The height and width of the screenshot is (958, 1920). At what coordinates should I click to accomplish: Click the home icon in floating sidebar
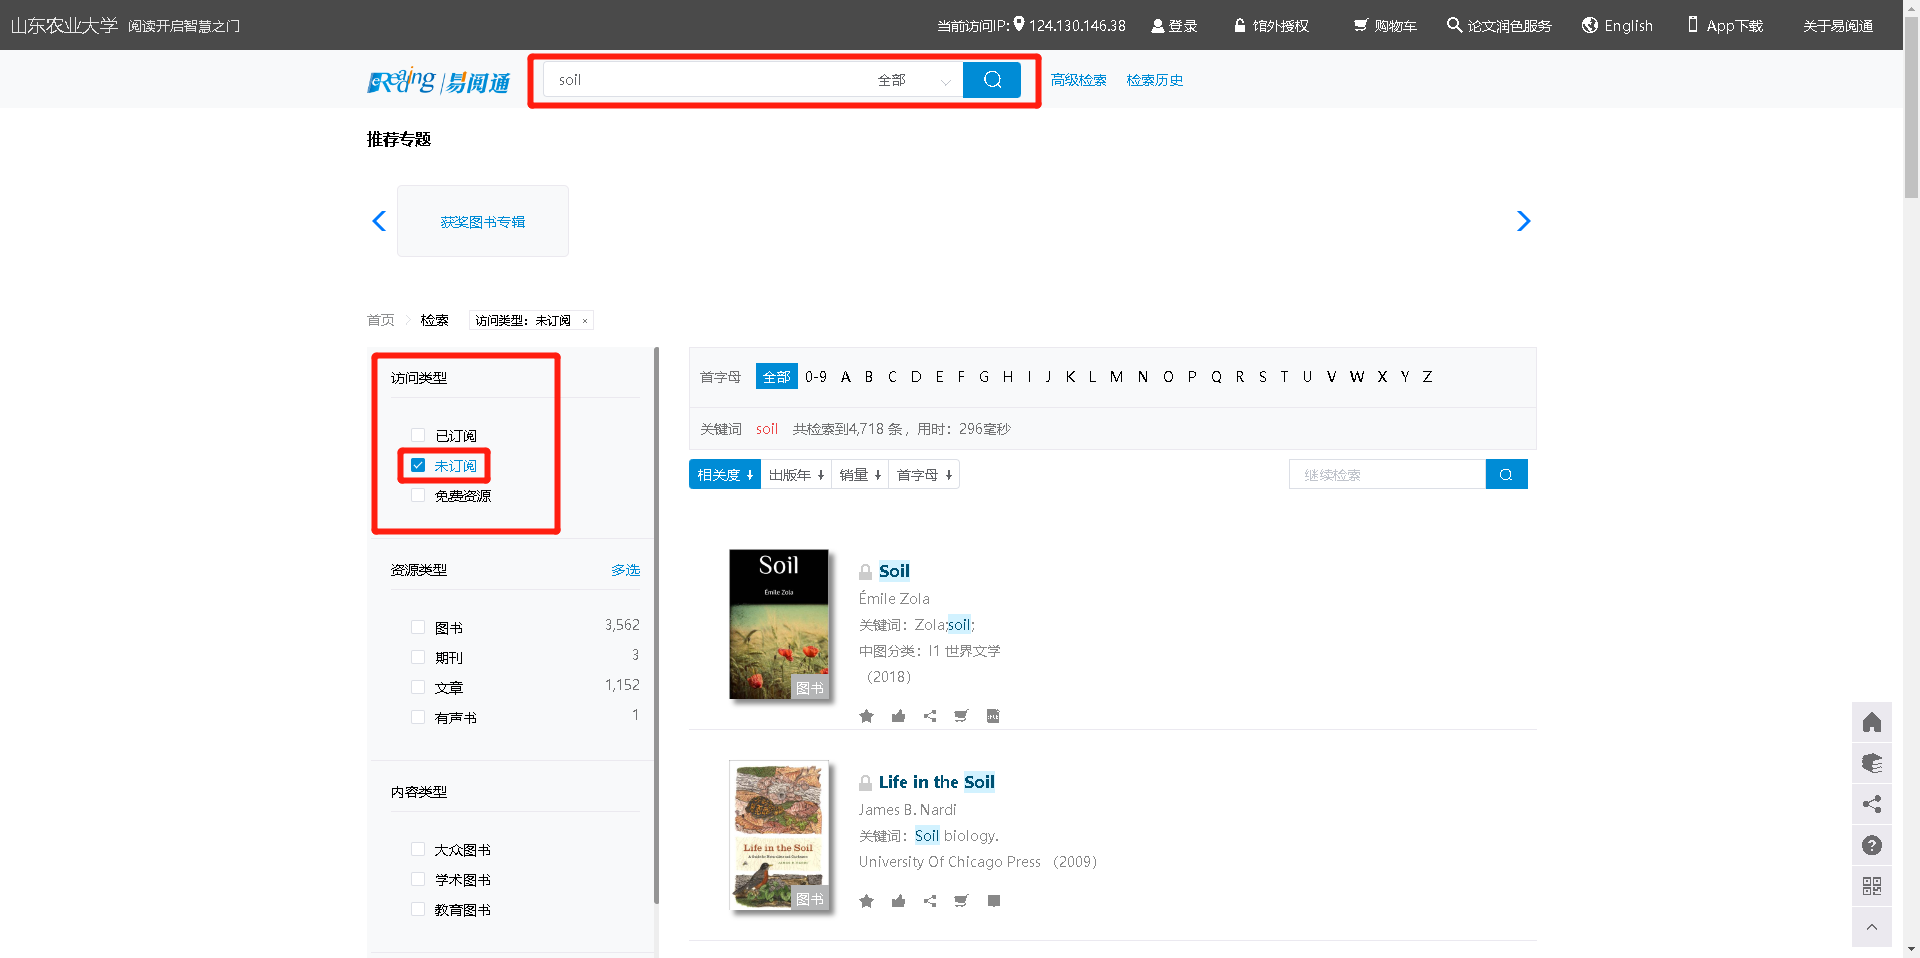[x=1871, y=723]
